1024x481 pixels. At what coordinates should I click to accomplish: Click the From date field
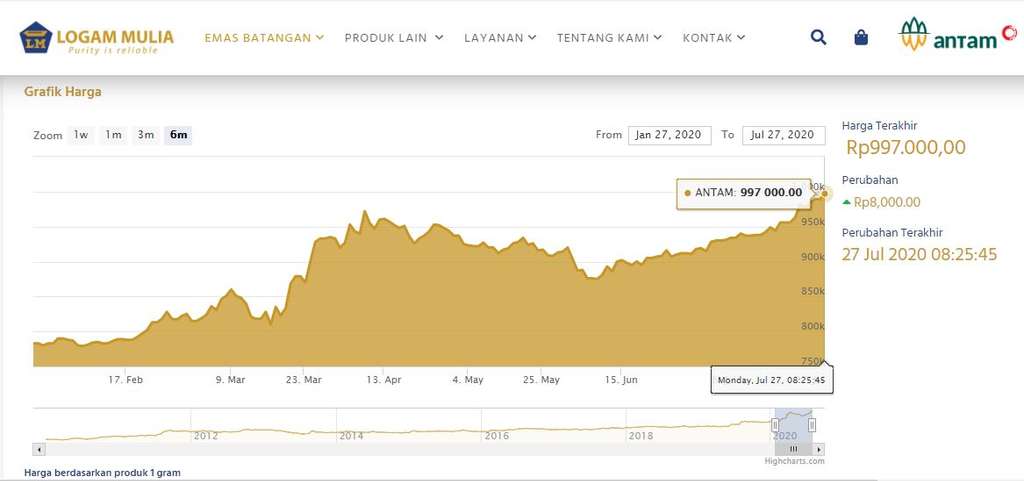coord(669,135)
